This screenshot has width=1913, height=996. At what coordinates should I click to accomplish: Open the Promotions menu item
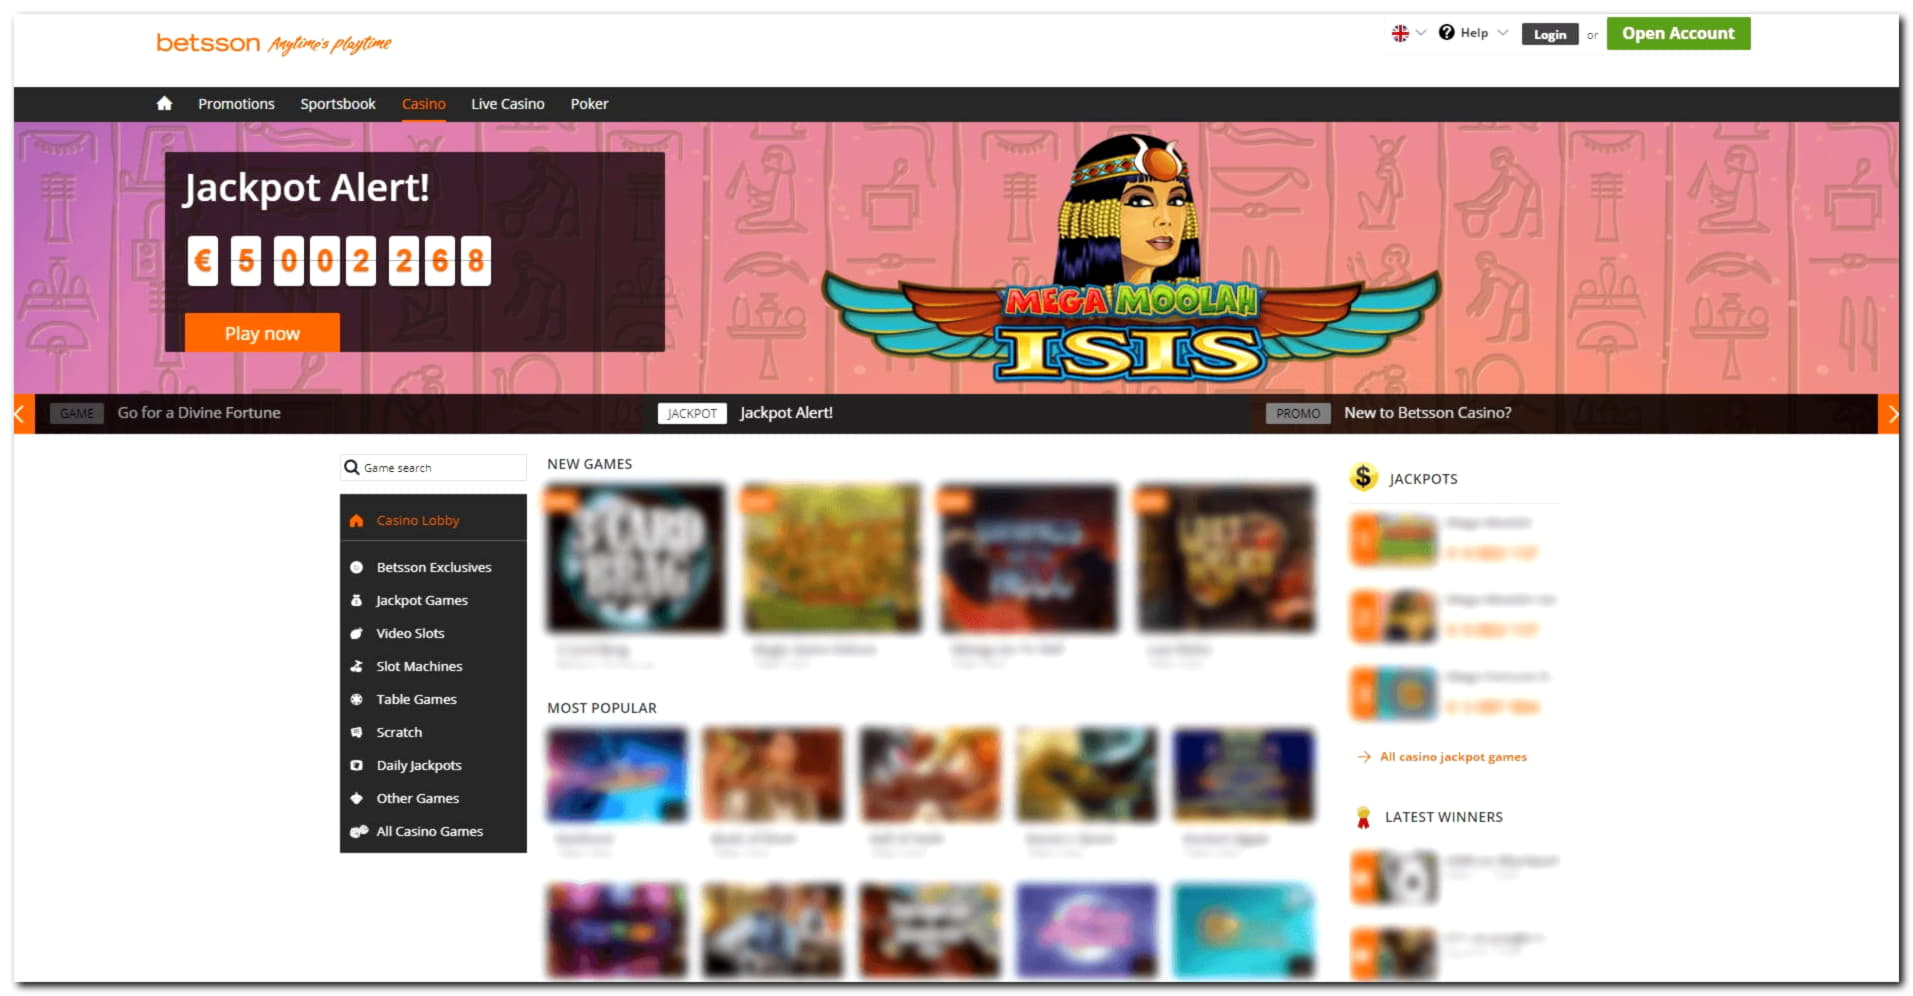pyautogui.click(x=236, y=104)
